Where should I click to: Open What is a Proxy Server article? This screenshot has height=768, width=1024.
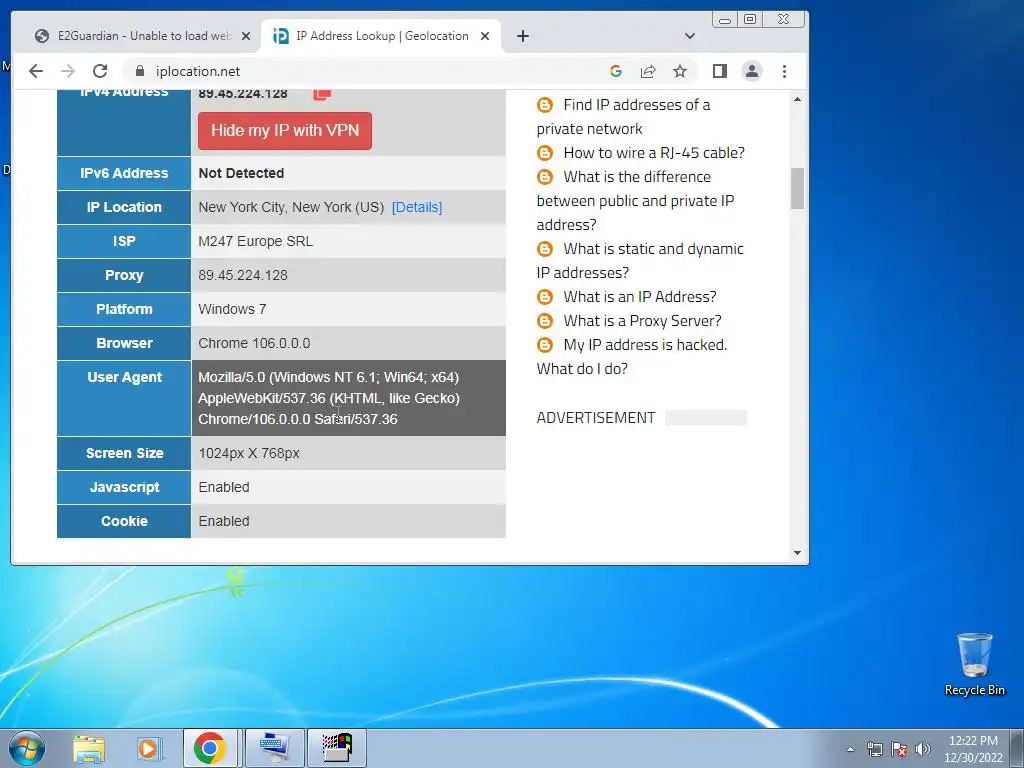pos(642,321)
